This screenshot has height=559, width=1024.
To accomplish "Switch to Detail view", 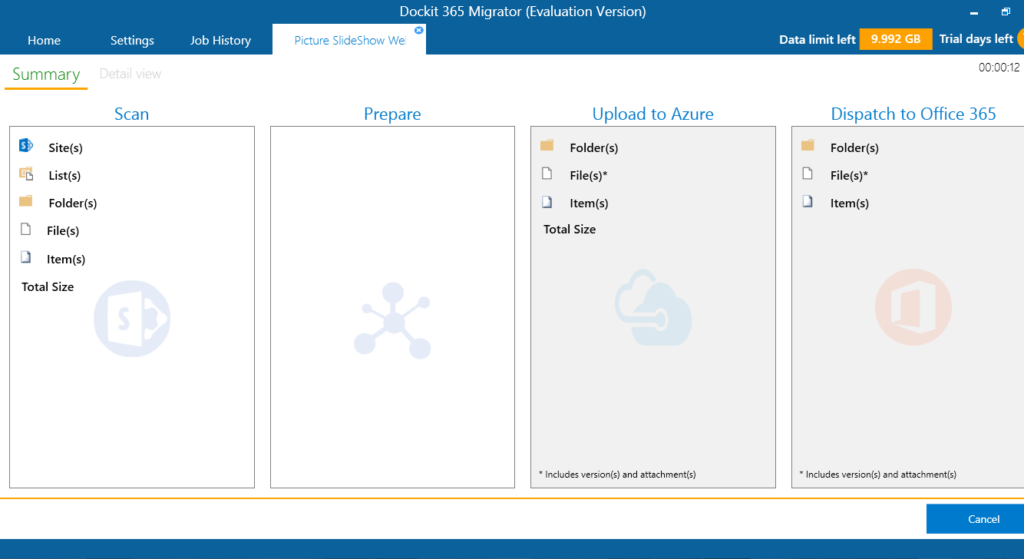I will click(x=130, y=74).
